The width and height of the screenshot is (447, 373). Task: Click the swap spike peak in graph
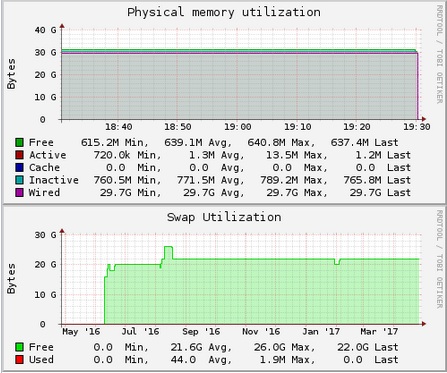click(168, 247)
